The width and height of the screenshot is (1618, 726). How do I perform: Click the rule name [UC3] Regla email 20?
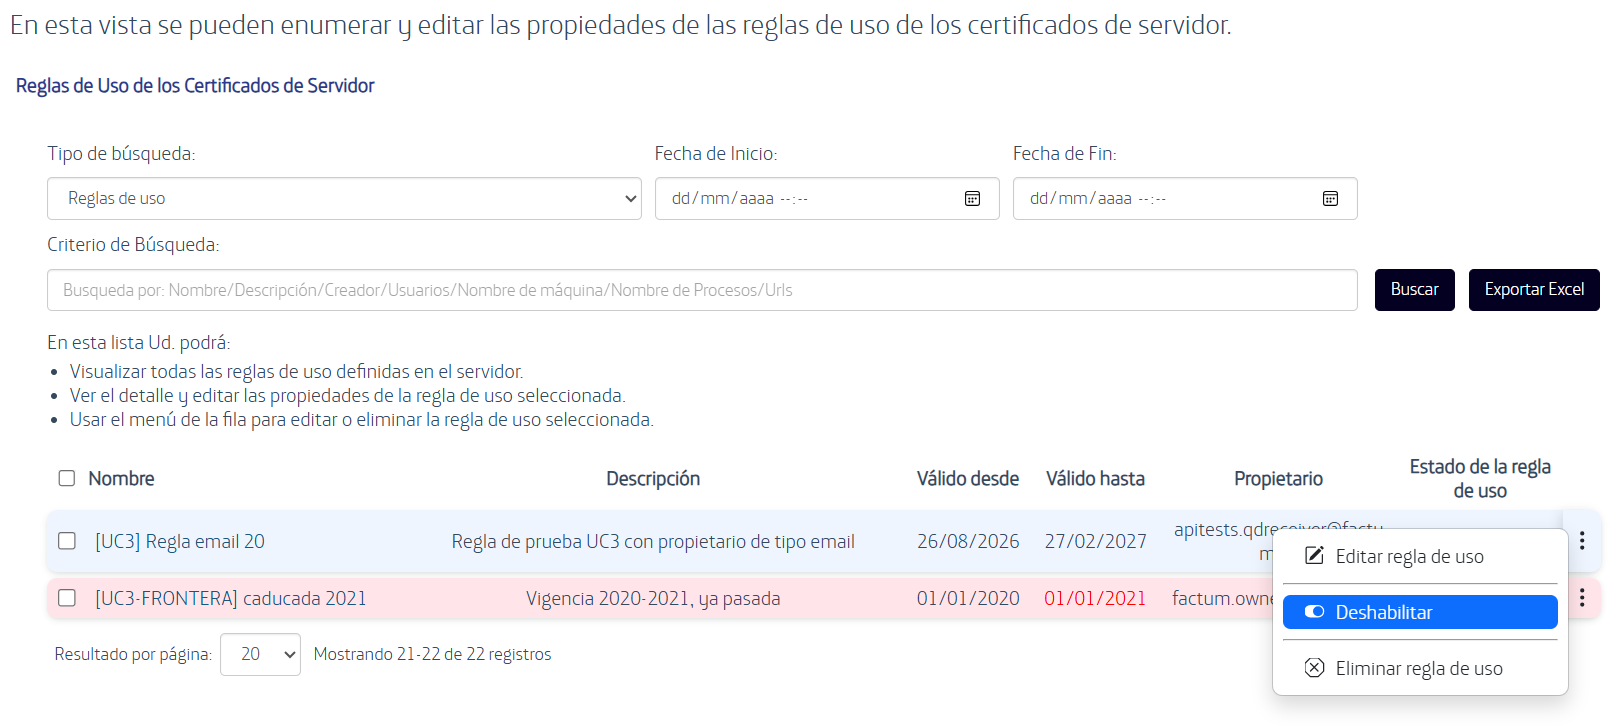point(180,541)
